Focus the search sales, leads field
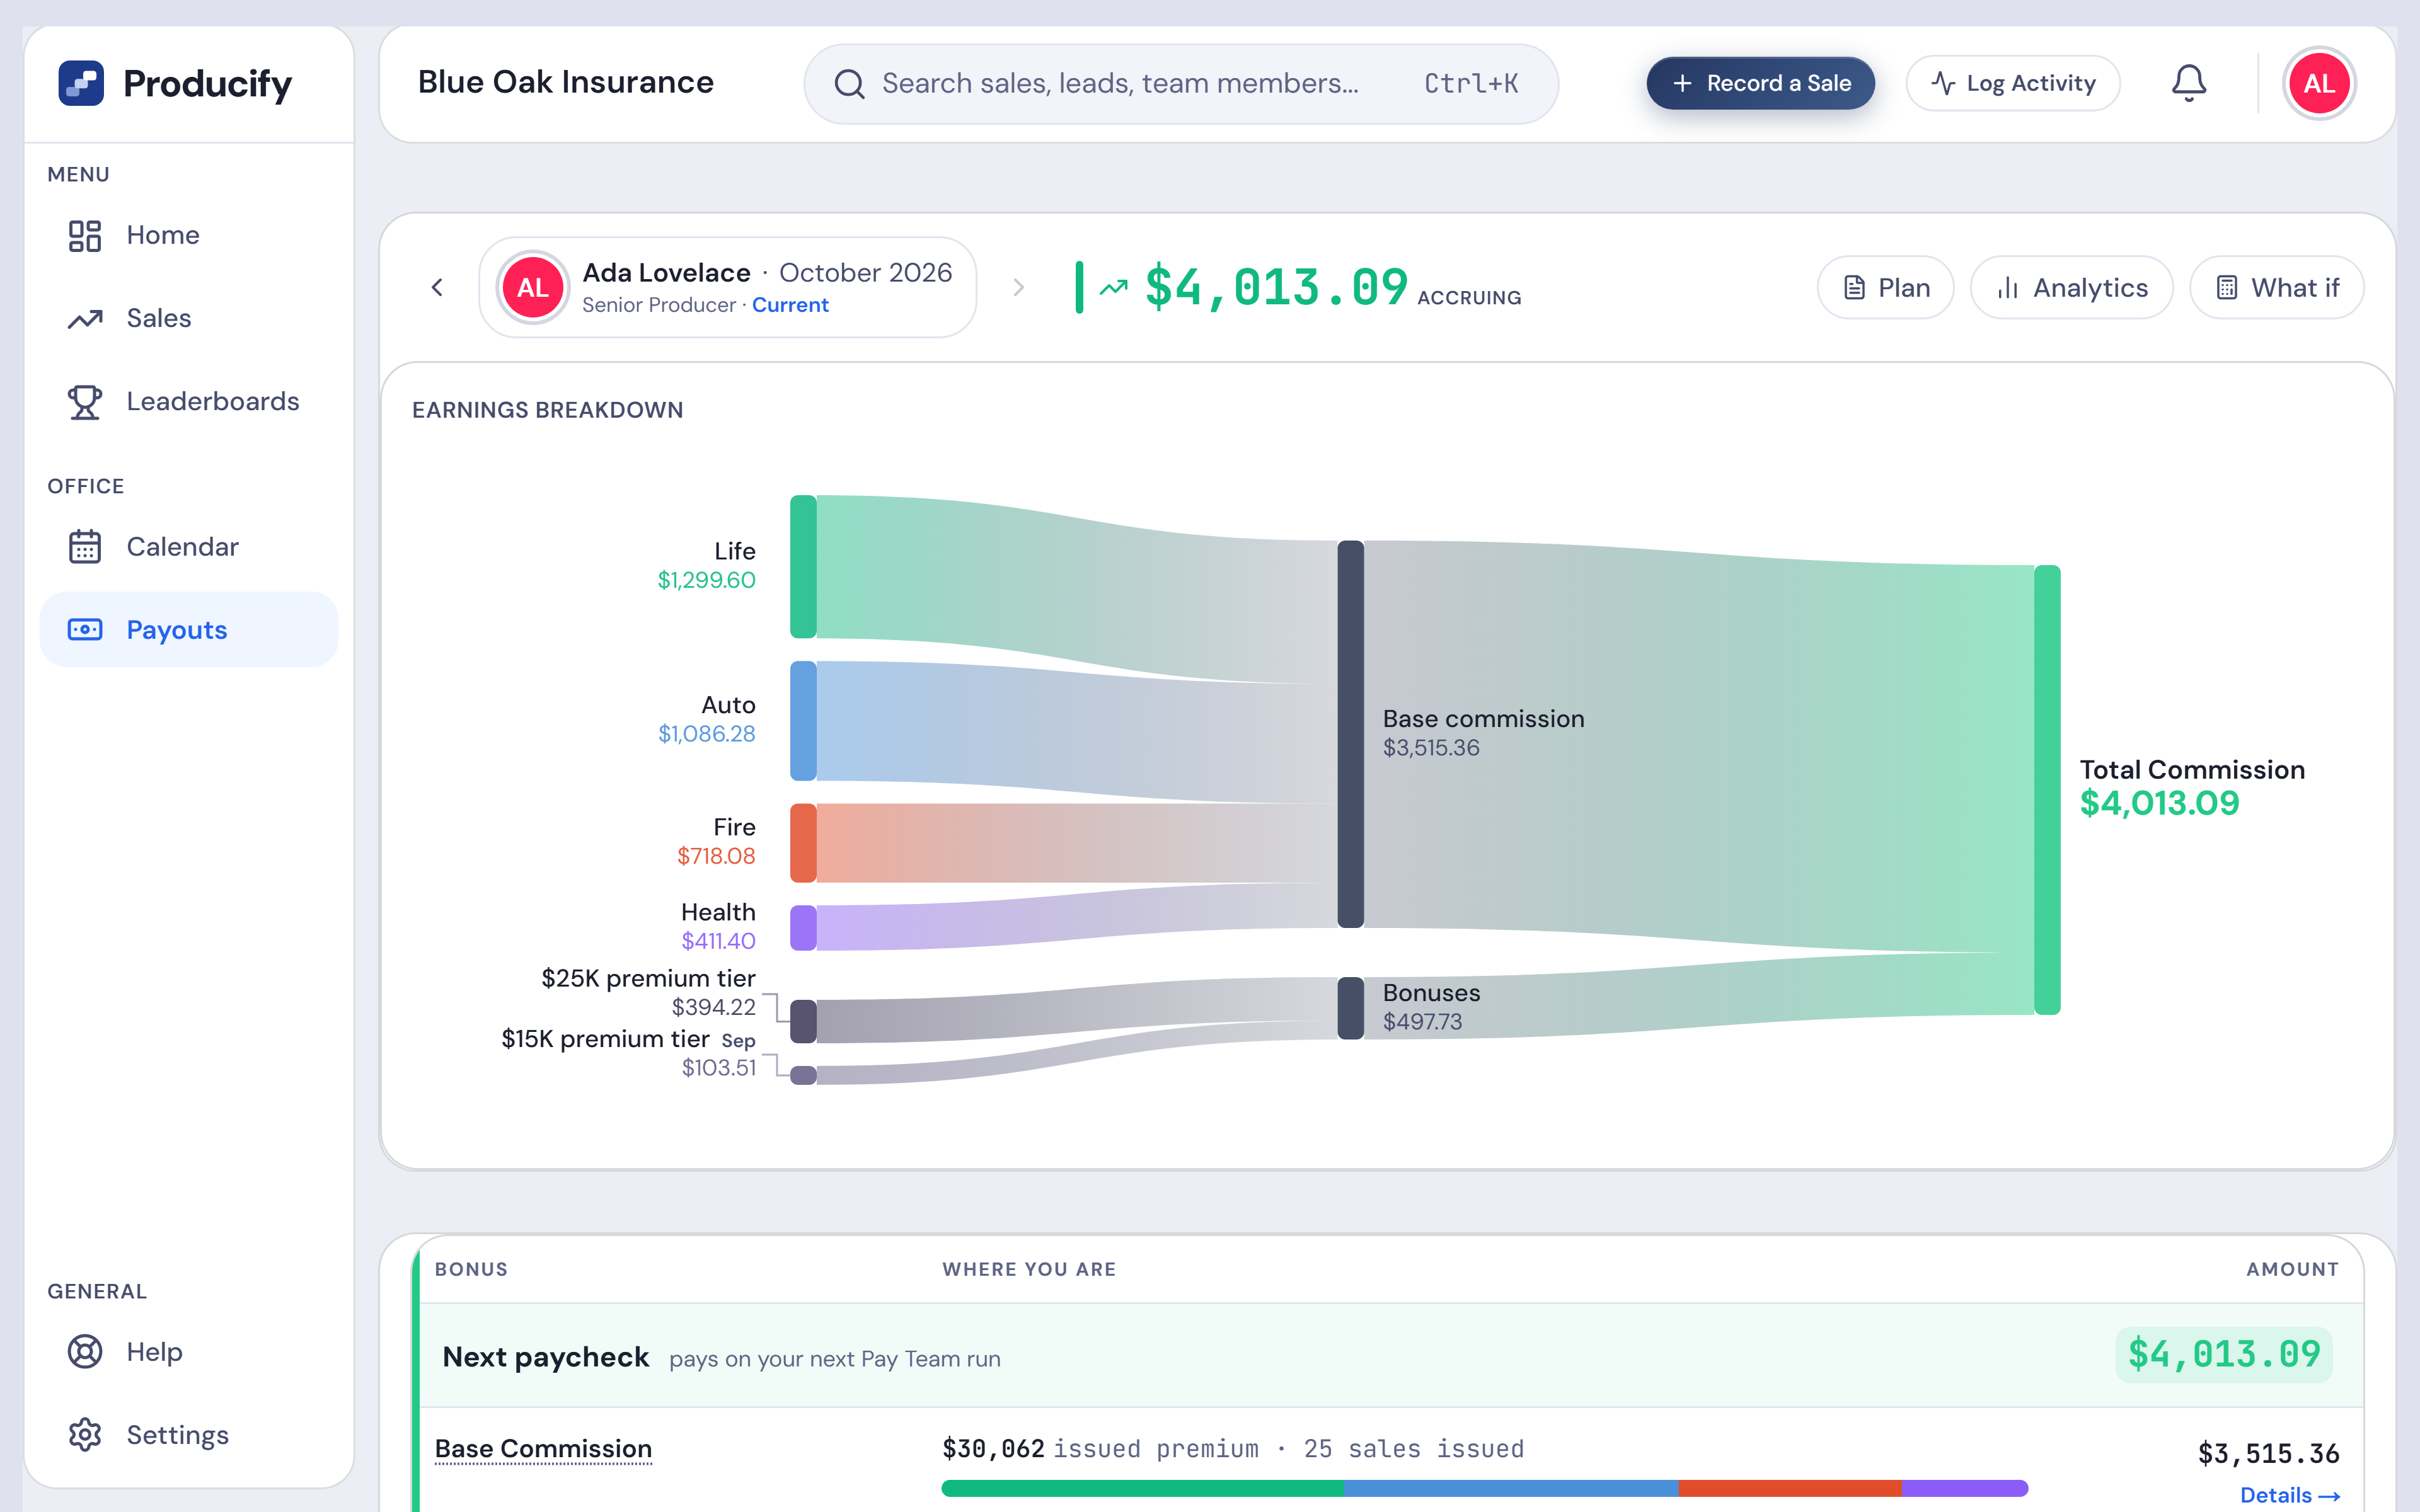 tap(1181, 84)
